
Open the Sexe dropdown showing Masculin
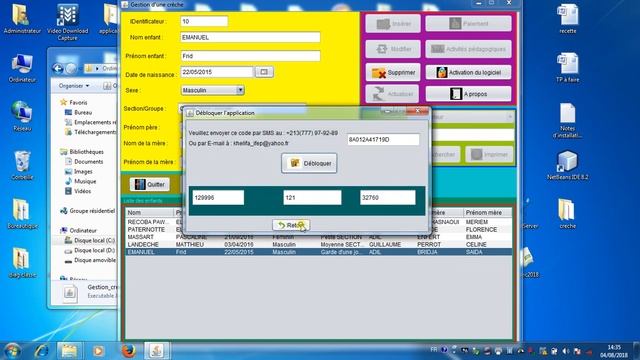(212, 90)
